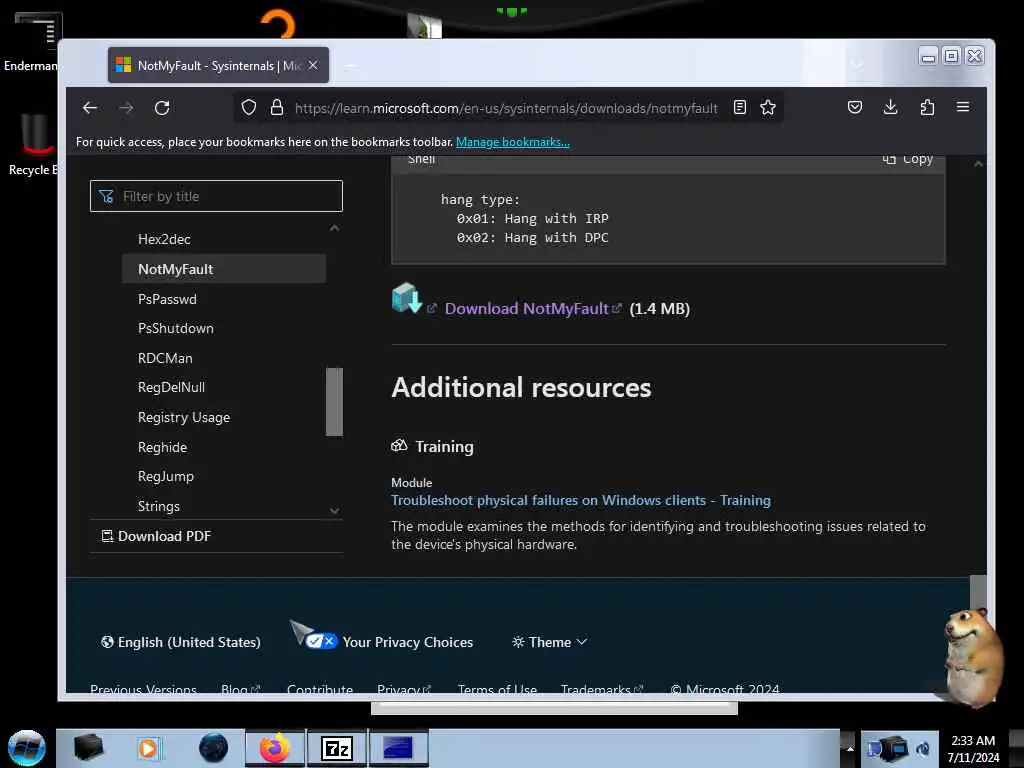Open the Contribute footer link
Image resolution: width=1024 pixels, height=768 pixels.
[320, 689]
